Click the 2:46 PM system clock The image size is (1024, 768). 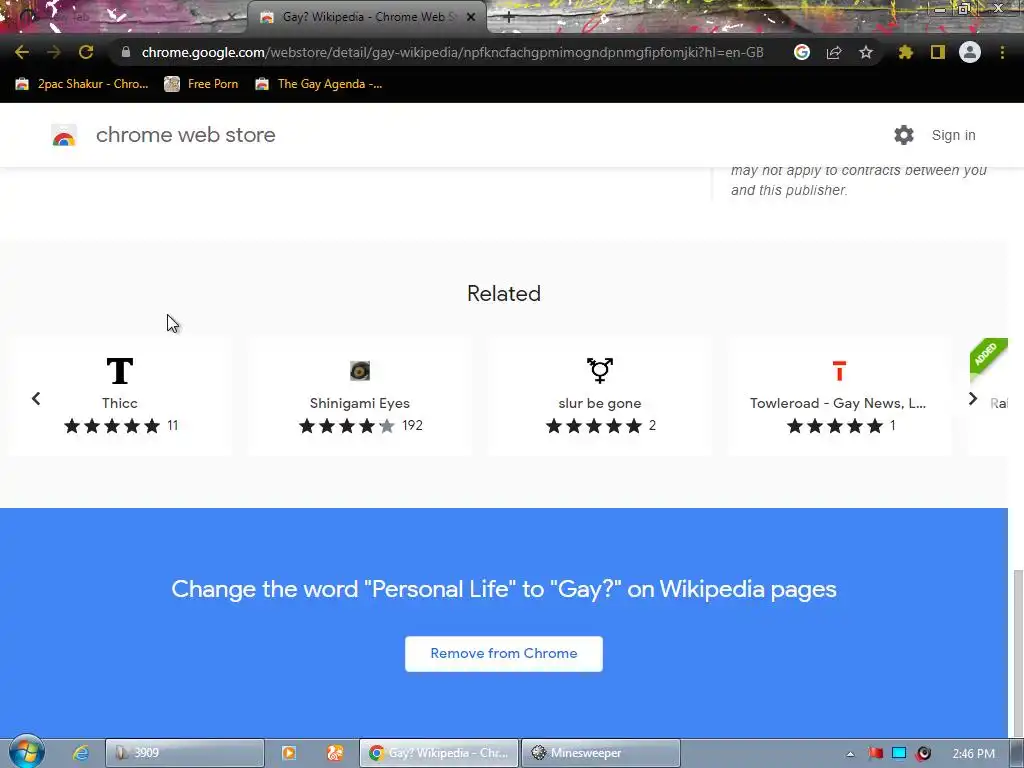(x=974, y=754)
